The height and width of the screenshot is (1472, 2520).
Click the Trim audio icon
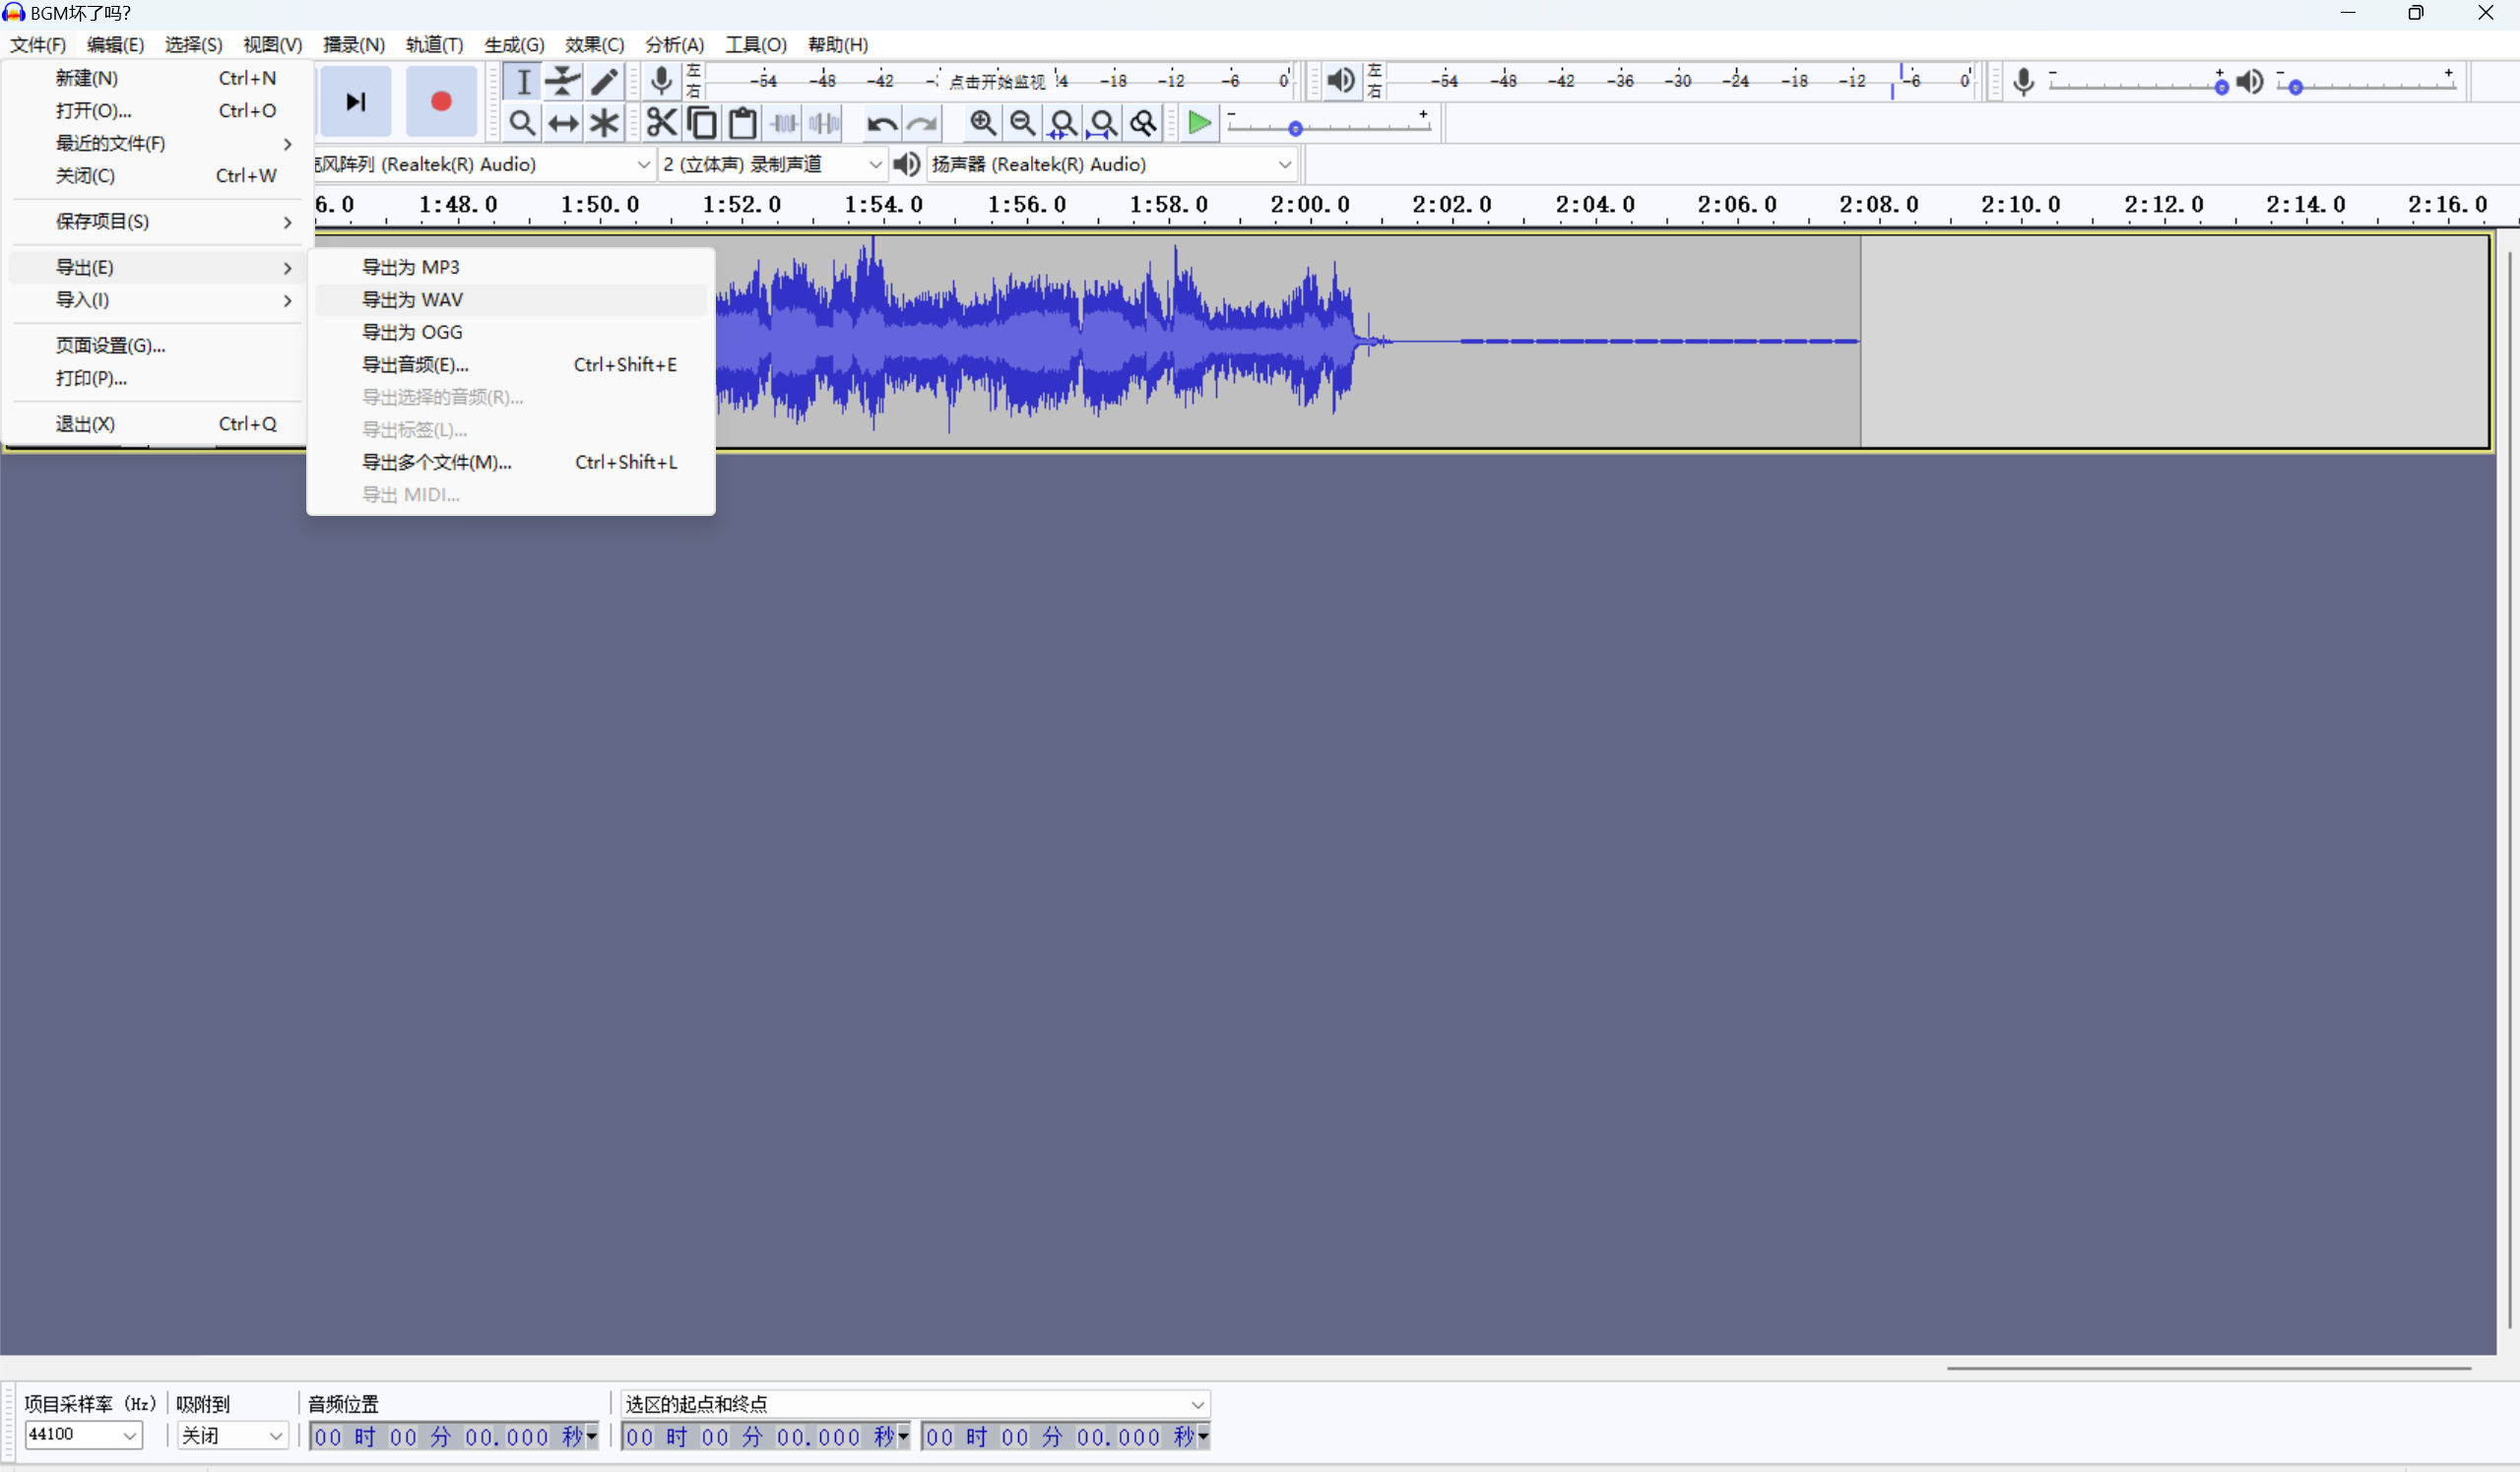click(784, 123)
